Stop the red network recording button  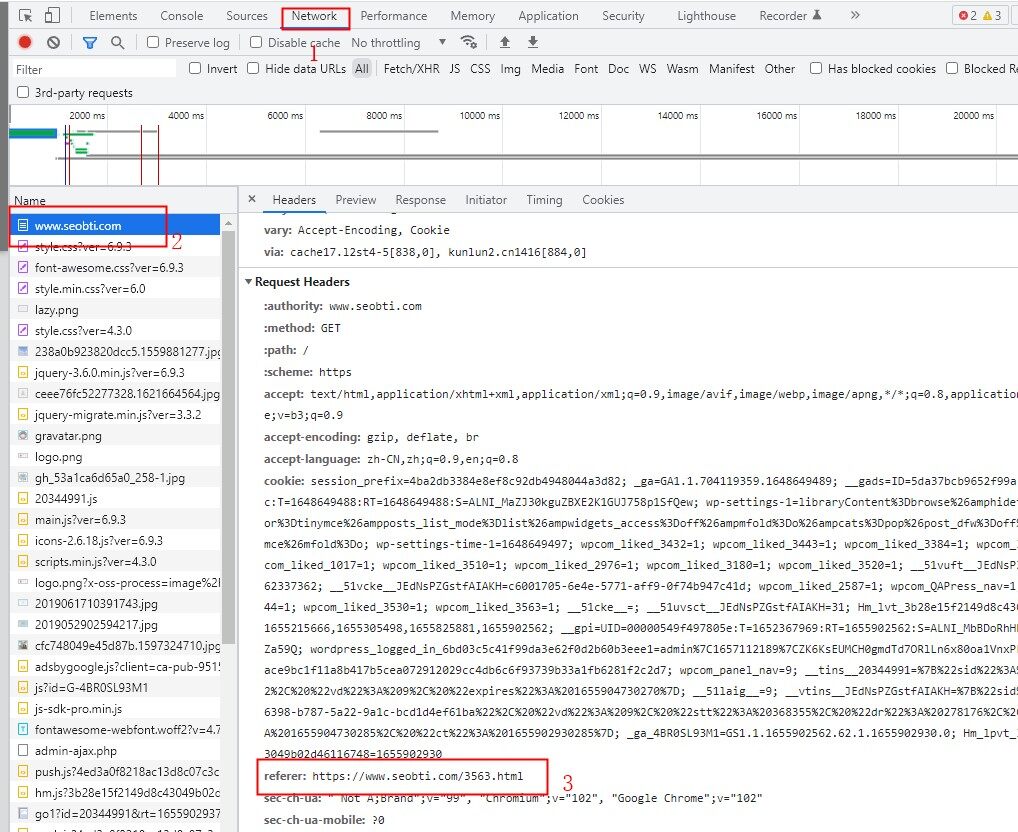click(x=23, y=42)
